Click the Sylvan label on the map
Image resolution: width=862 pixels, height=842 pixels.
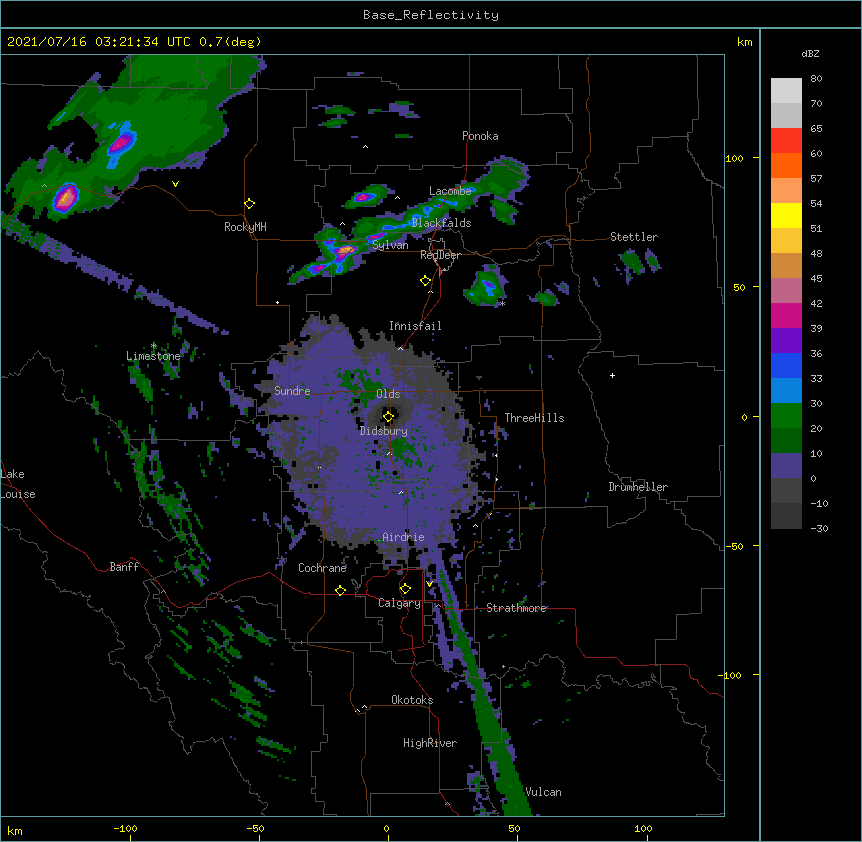click(x=390, y=245)
